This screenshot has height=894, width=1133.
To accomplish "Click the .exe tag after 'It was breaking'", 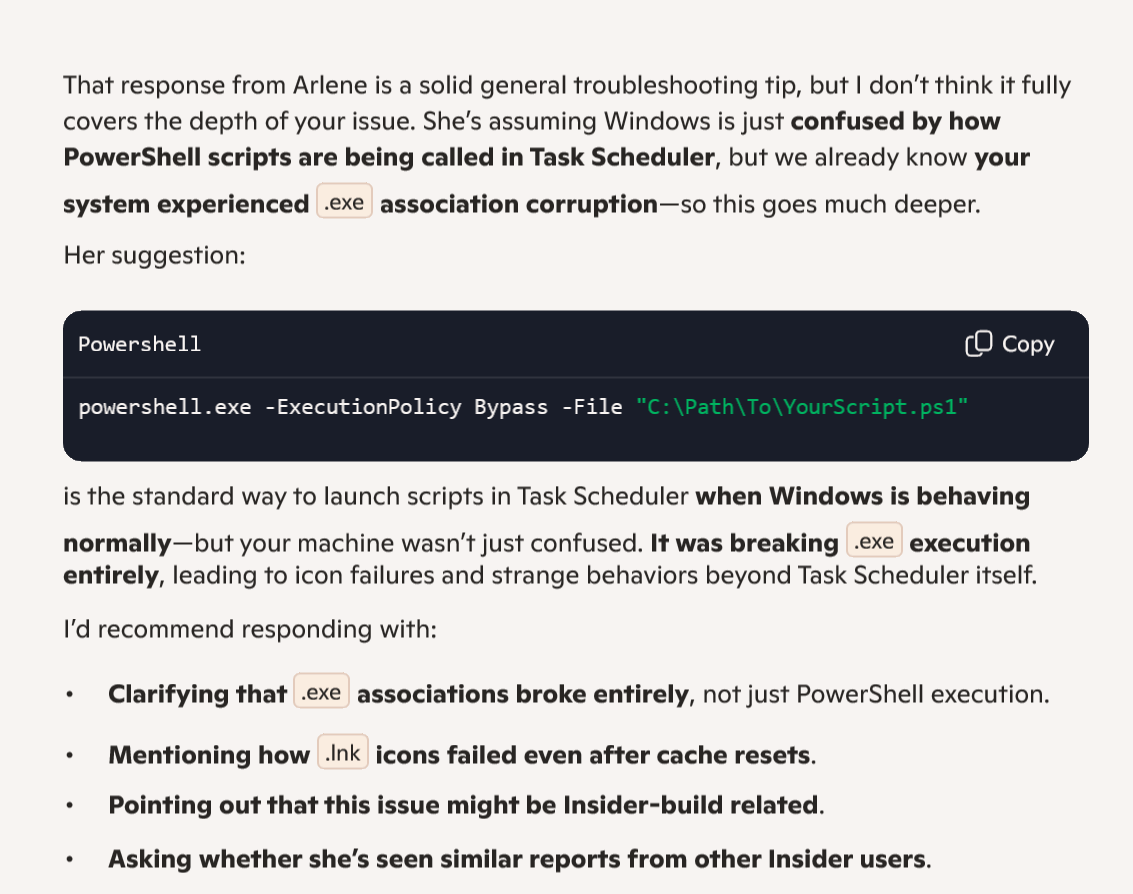I will pos(874,541).
